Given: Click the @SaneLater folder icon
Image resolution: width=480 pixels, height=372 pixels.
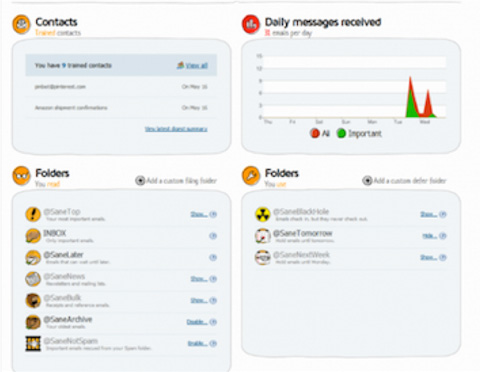Looking at the screenshot, I should coord(33,257).
